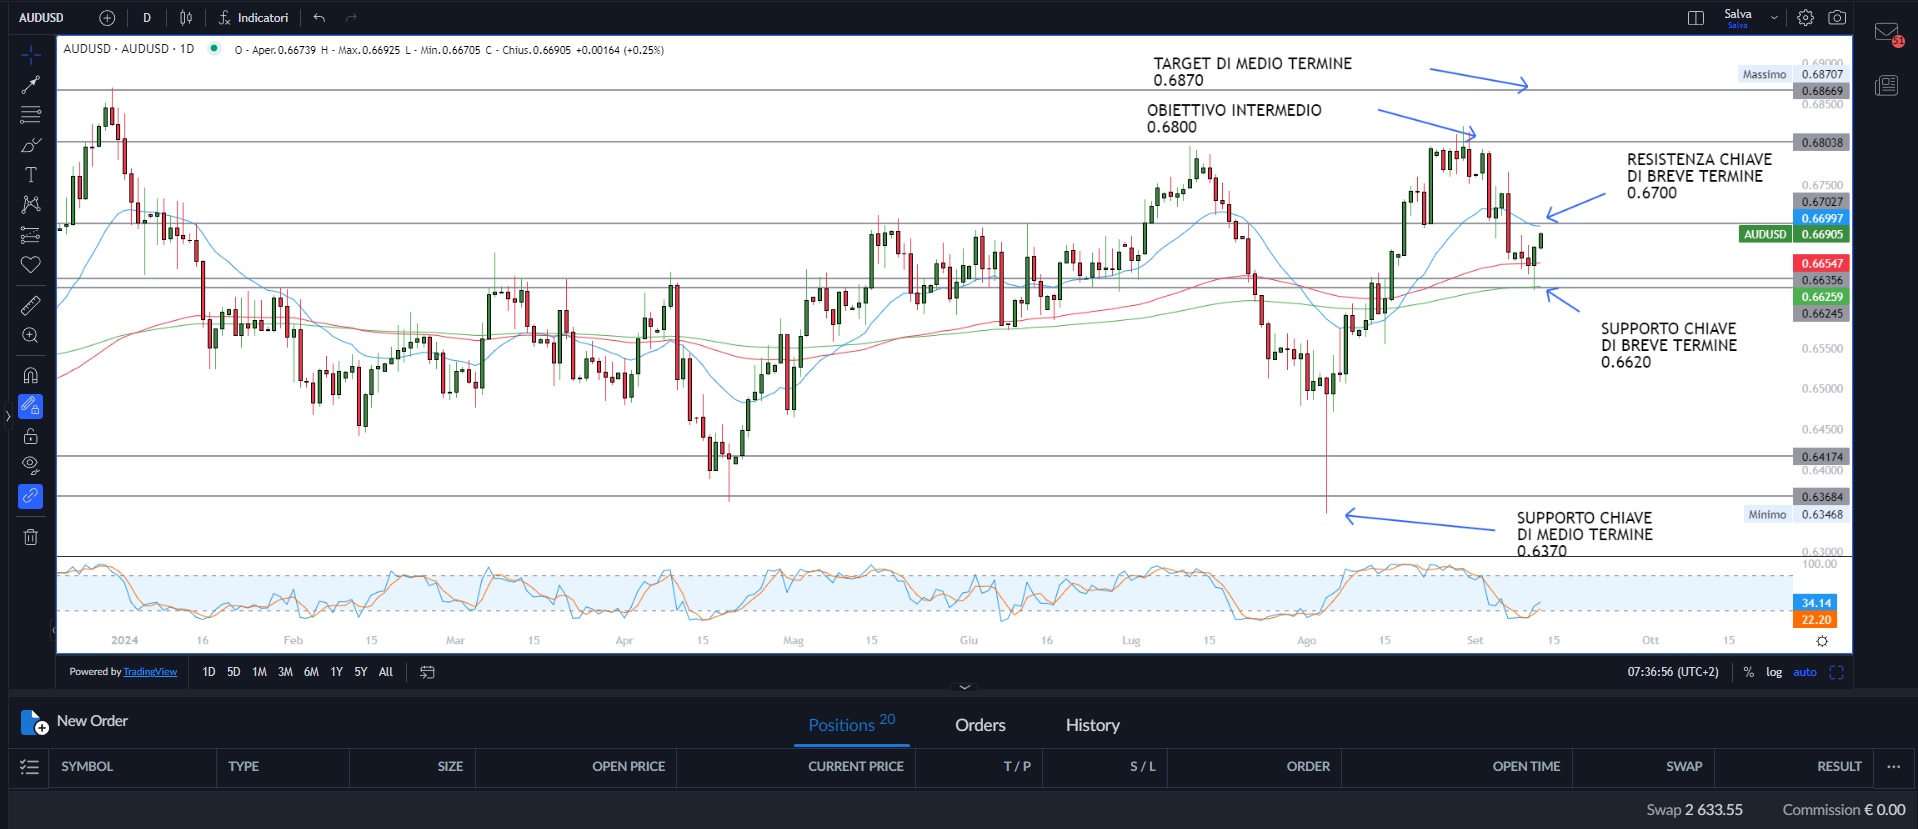
Task: Toggle magnet mode in left toolbar
Action: 31,375
